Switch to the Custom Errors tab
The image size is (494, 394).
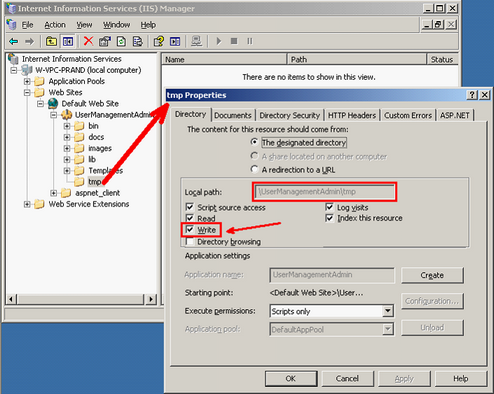(408, 115)
